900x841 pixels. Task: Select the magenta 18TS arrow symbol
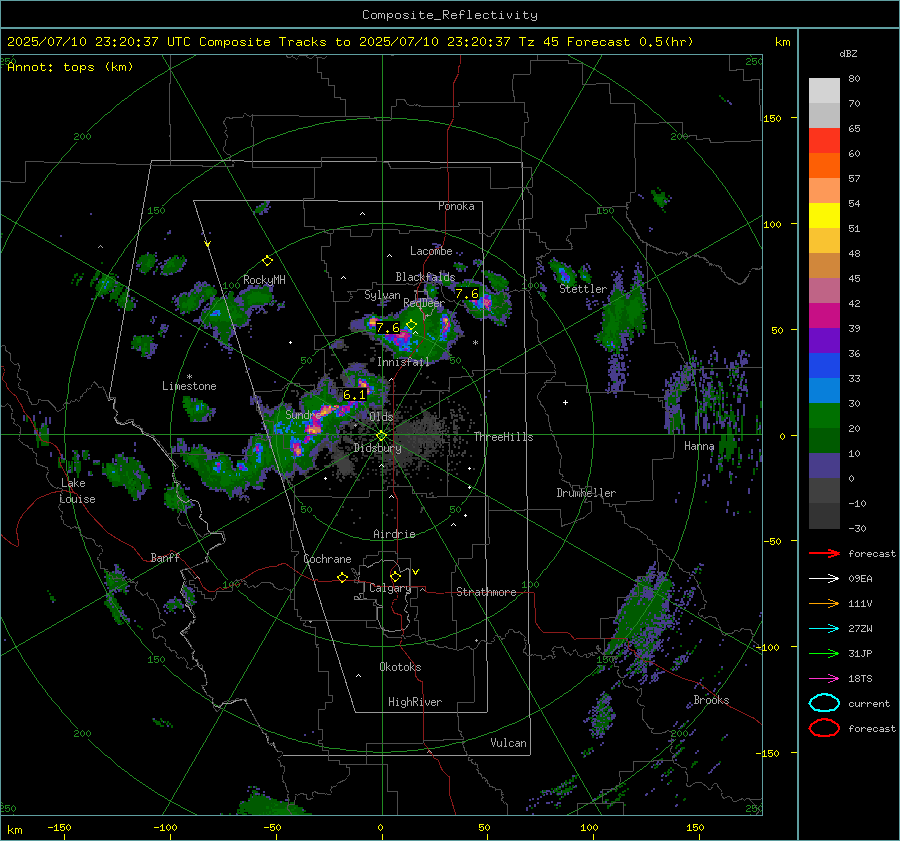coord(824,679)
